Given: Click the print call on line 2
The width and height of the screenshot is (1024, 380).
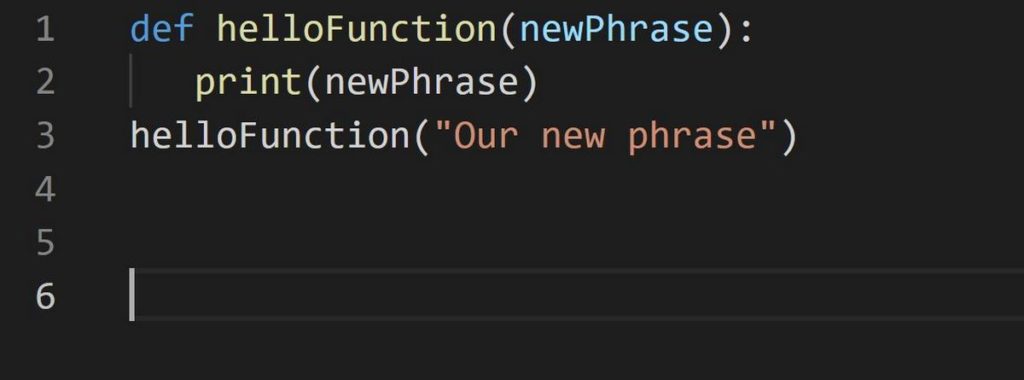Looking at the screenshot, I should (248, 84).
